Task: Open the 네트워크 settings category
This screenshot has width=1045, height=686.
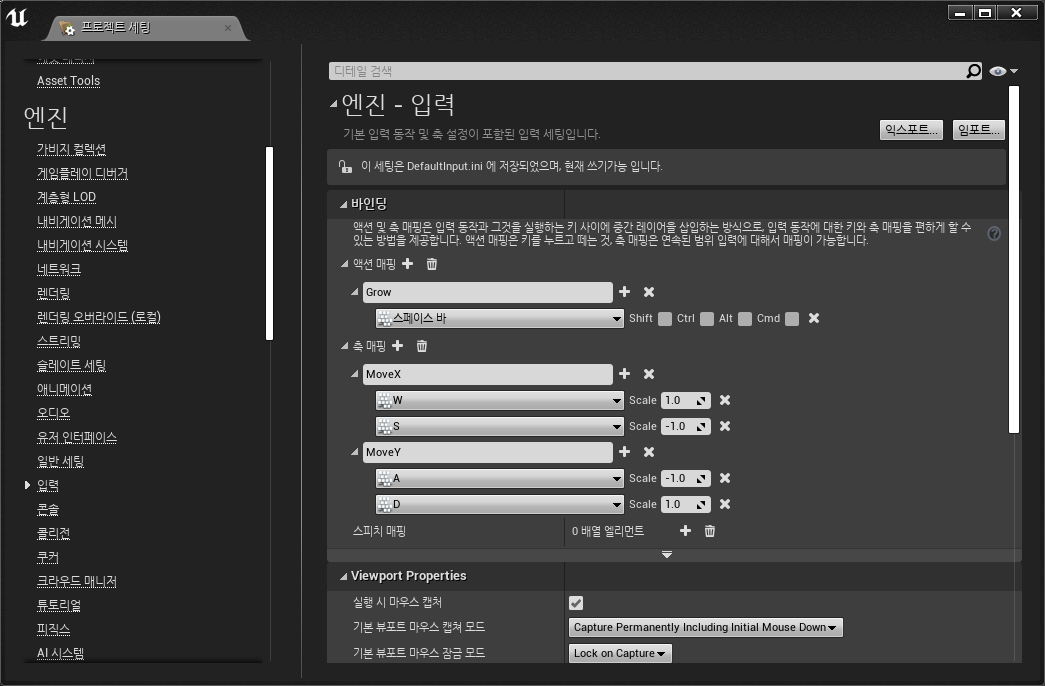Action: [59, 269]
